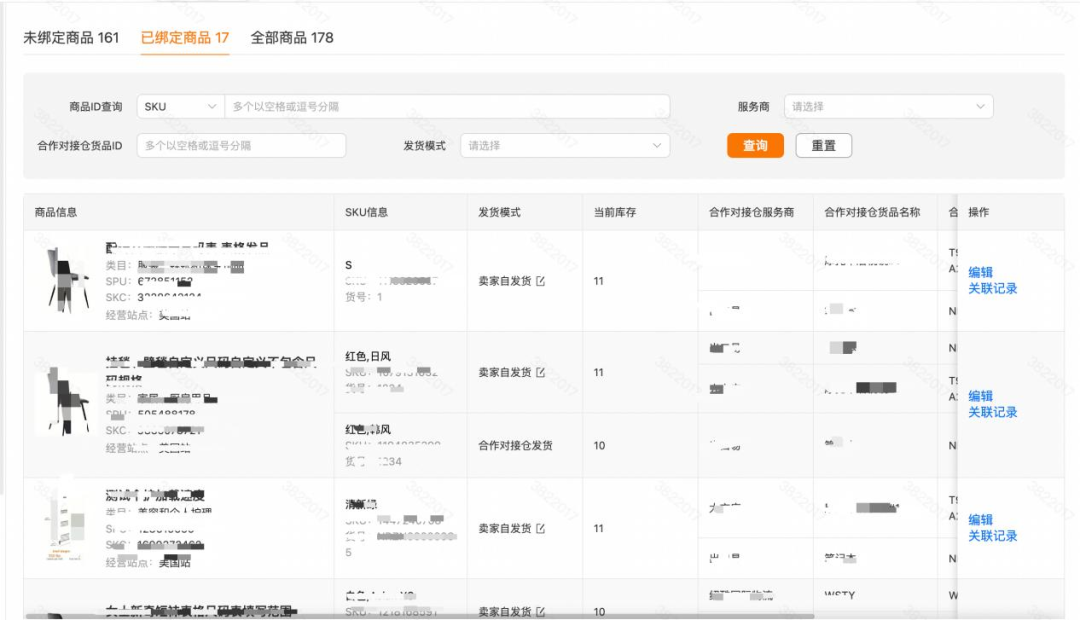Screen dimensions: 1080x620
Task: Open the SKU query type dropdown
Action: [179, 106]
